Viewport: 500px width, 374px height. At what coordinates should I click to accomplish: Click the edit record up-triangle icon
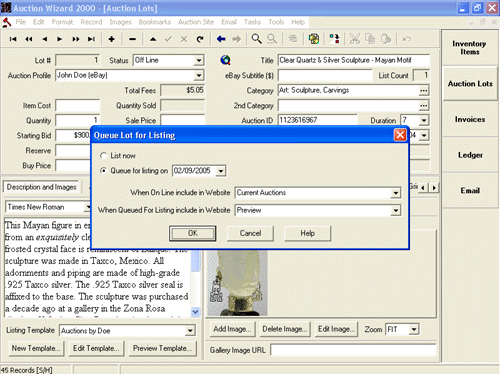tap(153, 39)
